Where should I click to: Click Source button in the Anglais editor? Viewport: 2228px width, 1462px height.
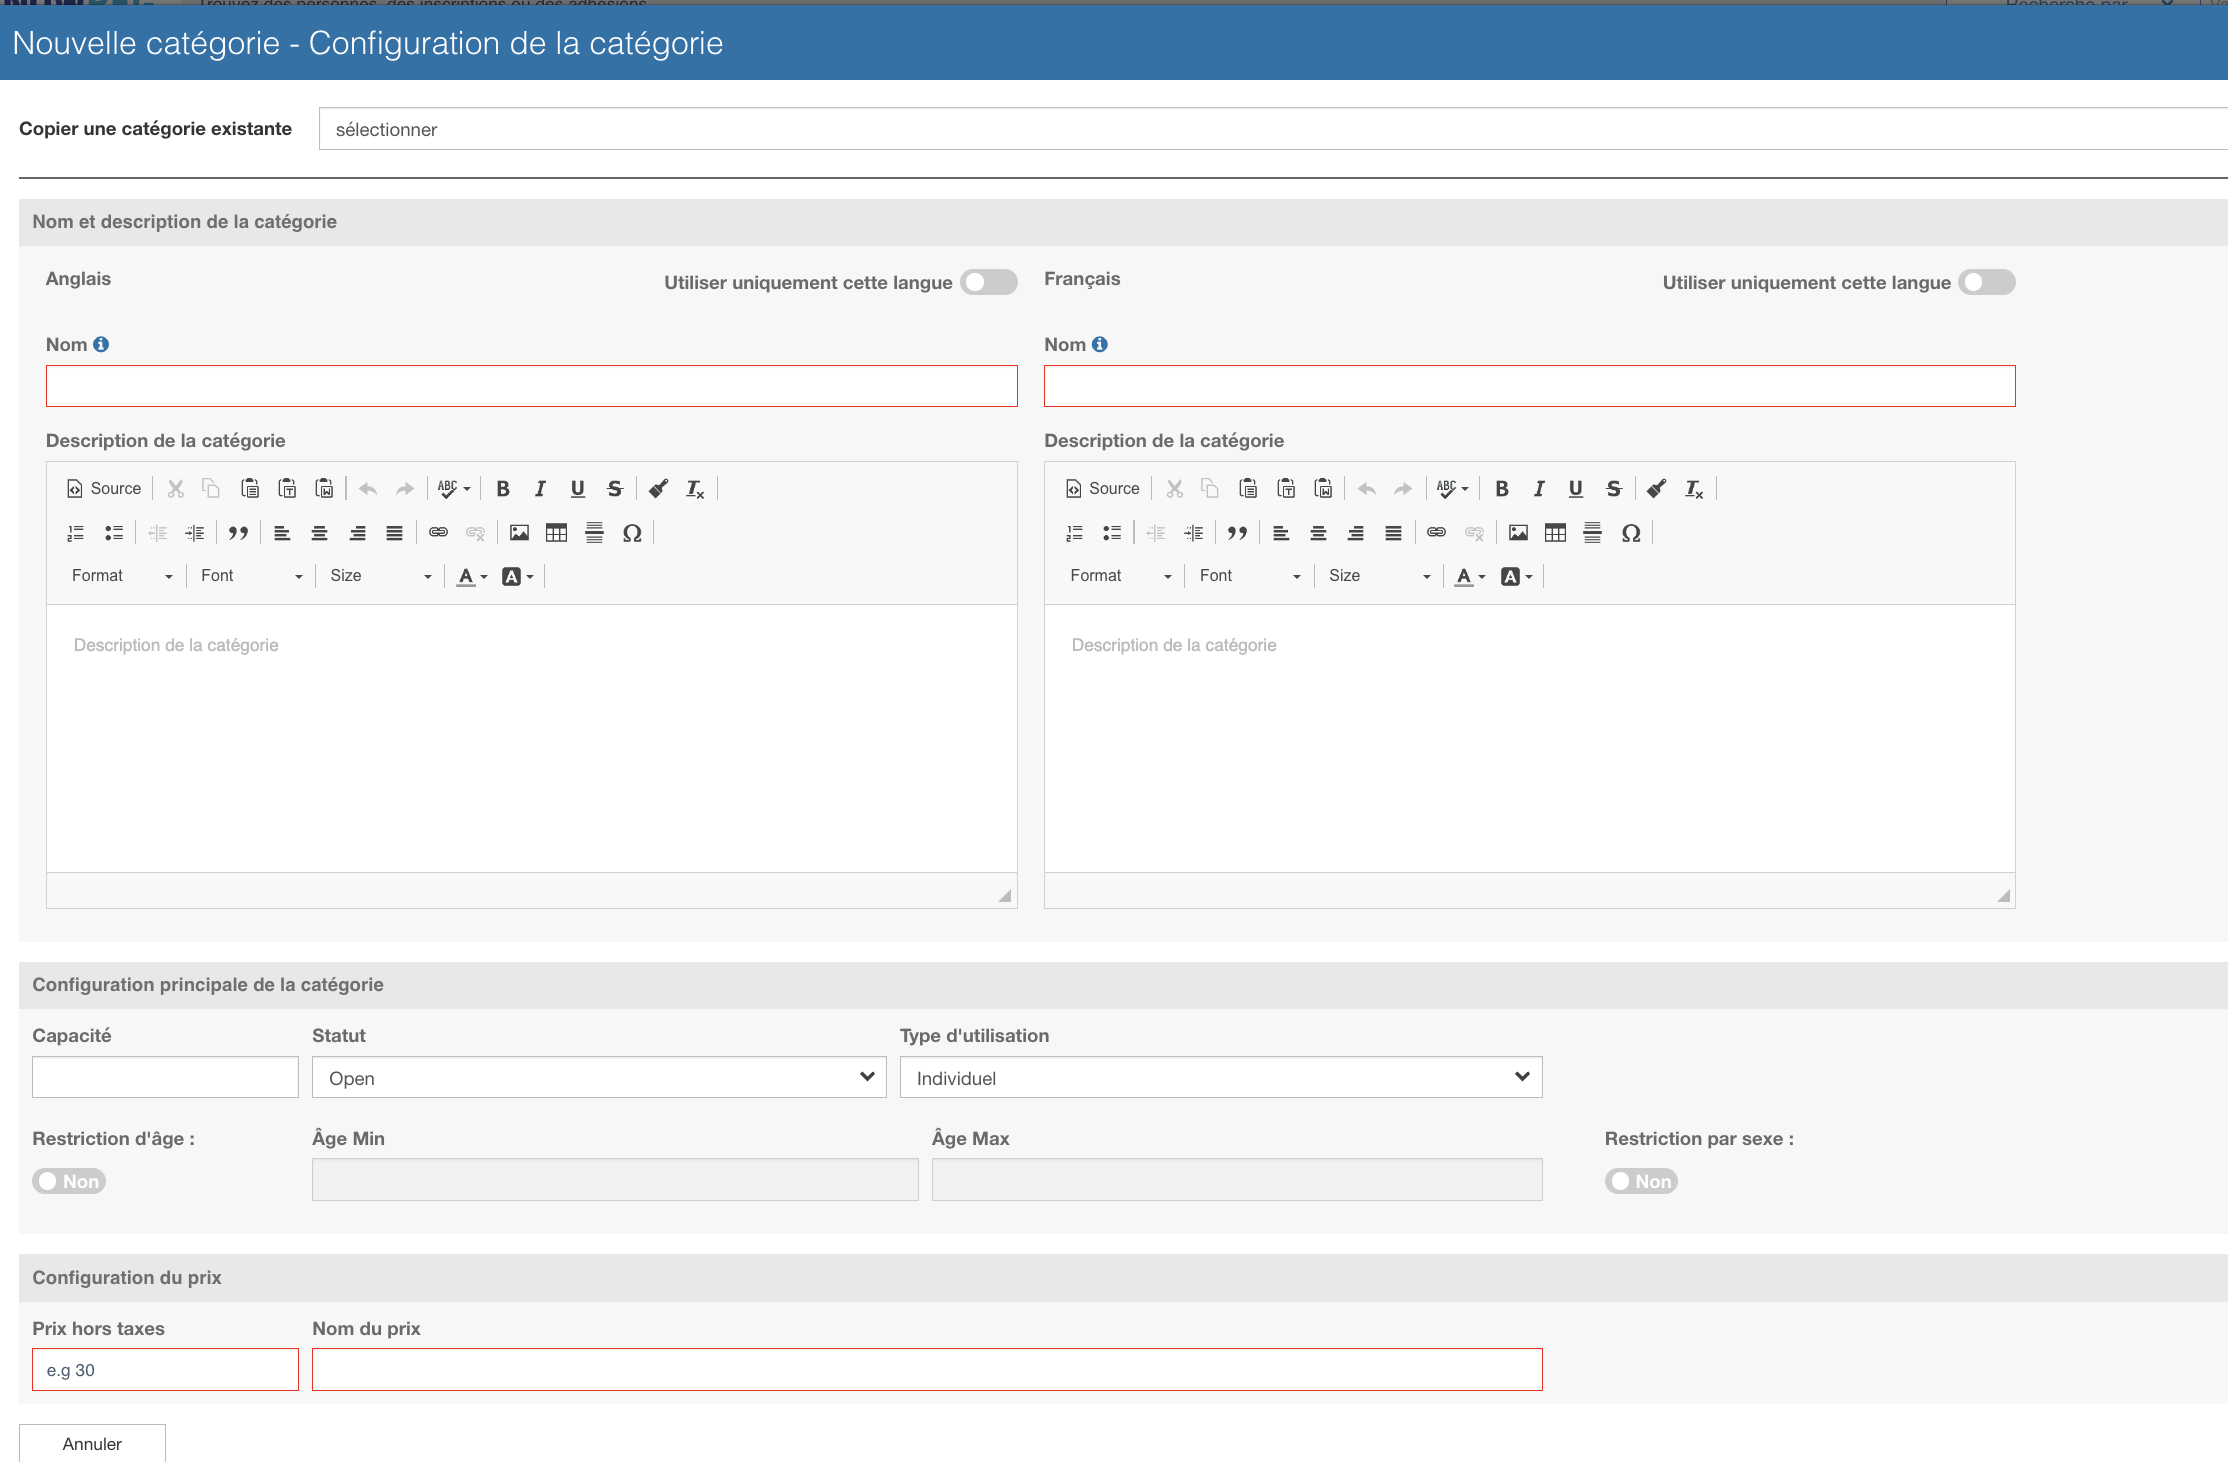(x=104, y=488)
